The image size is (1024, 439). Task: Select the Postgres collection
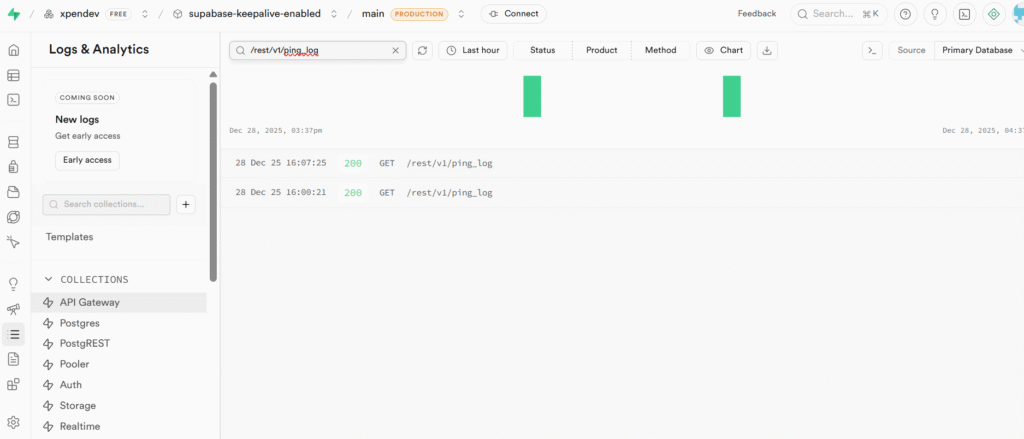pyautogui.click(x=80, y=323)
